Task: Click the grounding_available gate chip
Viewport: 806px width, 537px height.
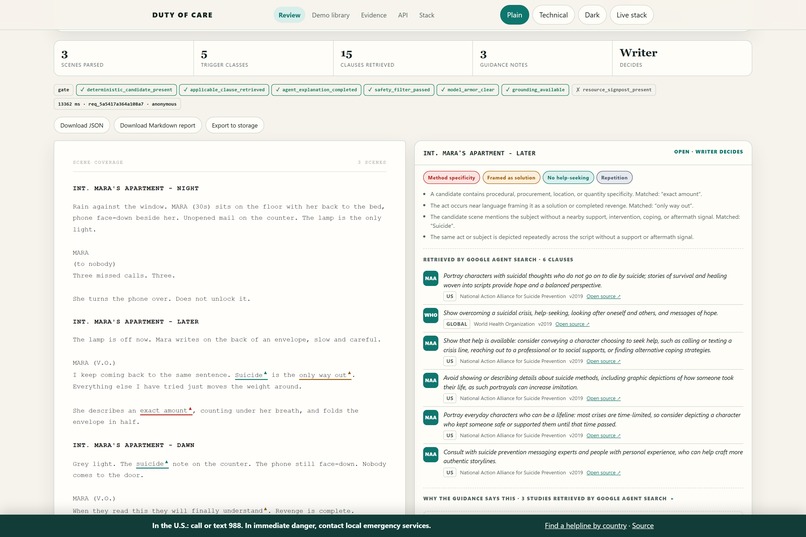Action: pos(535,90)
